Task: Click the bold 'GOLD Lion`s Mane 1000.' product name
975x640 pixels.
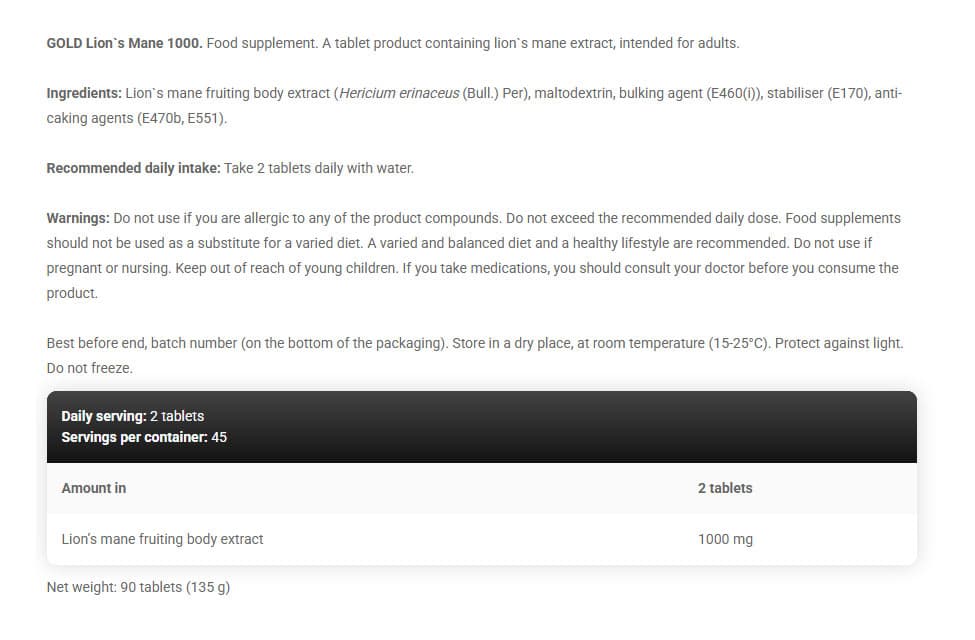Action: [124, 44]
